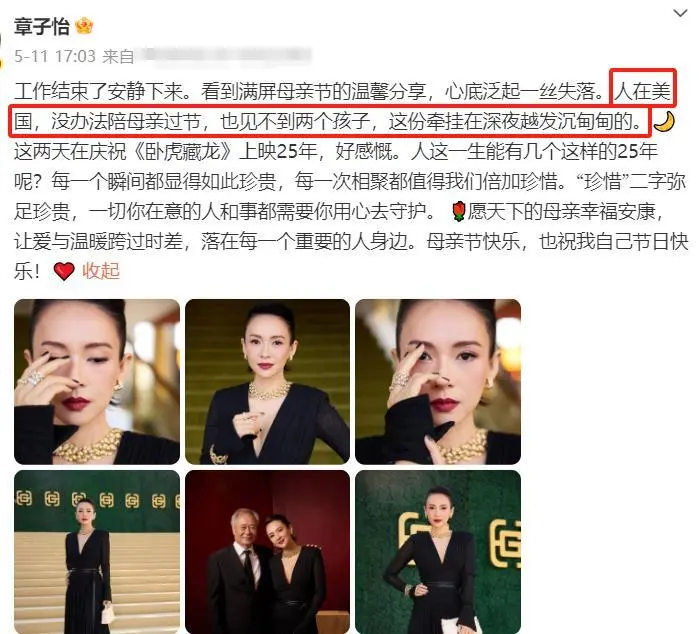Click the crown VIP badge beside the username
The image size is (699, 634).
pyautogui.click(x=84, y=26)
